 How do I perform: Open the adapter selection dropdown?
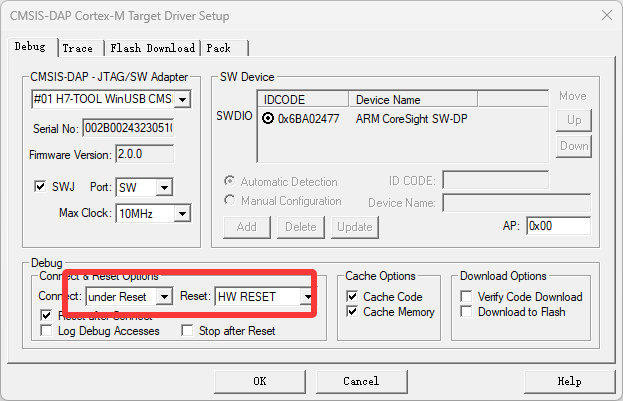point(181,100)
